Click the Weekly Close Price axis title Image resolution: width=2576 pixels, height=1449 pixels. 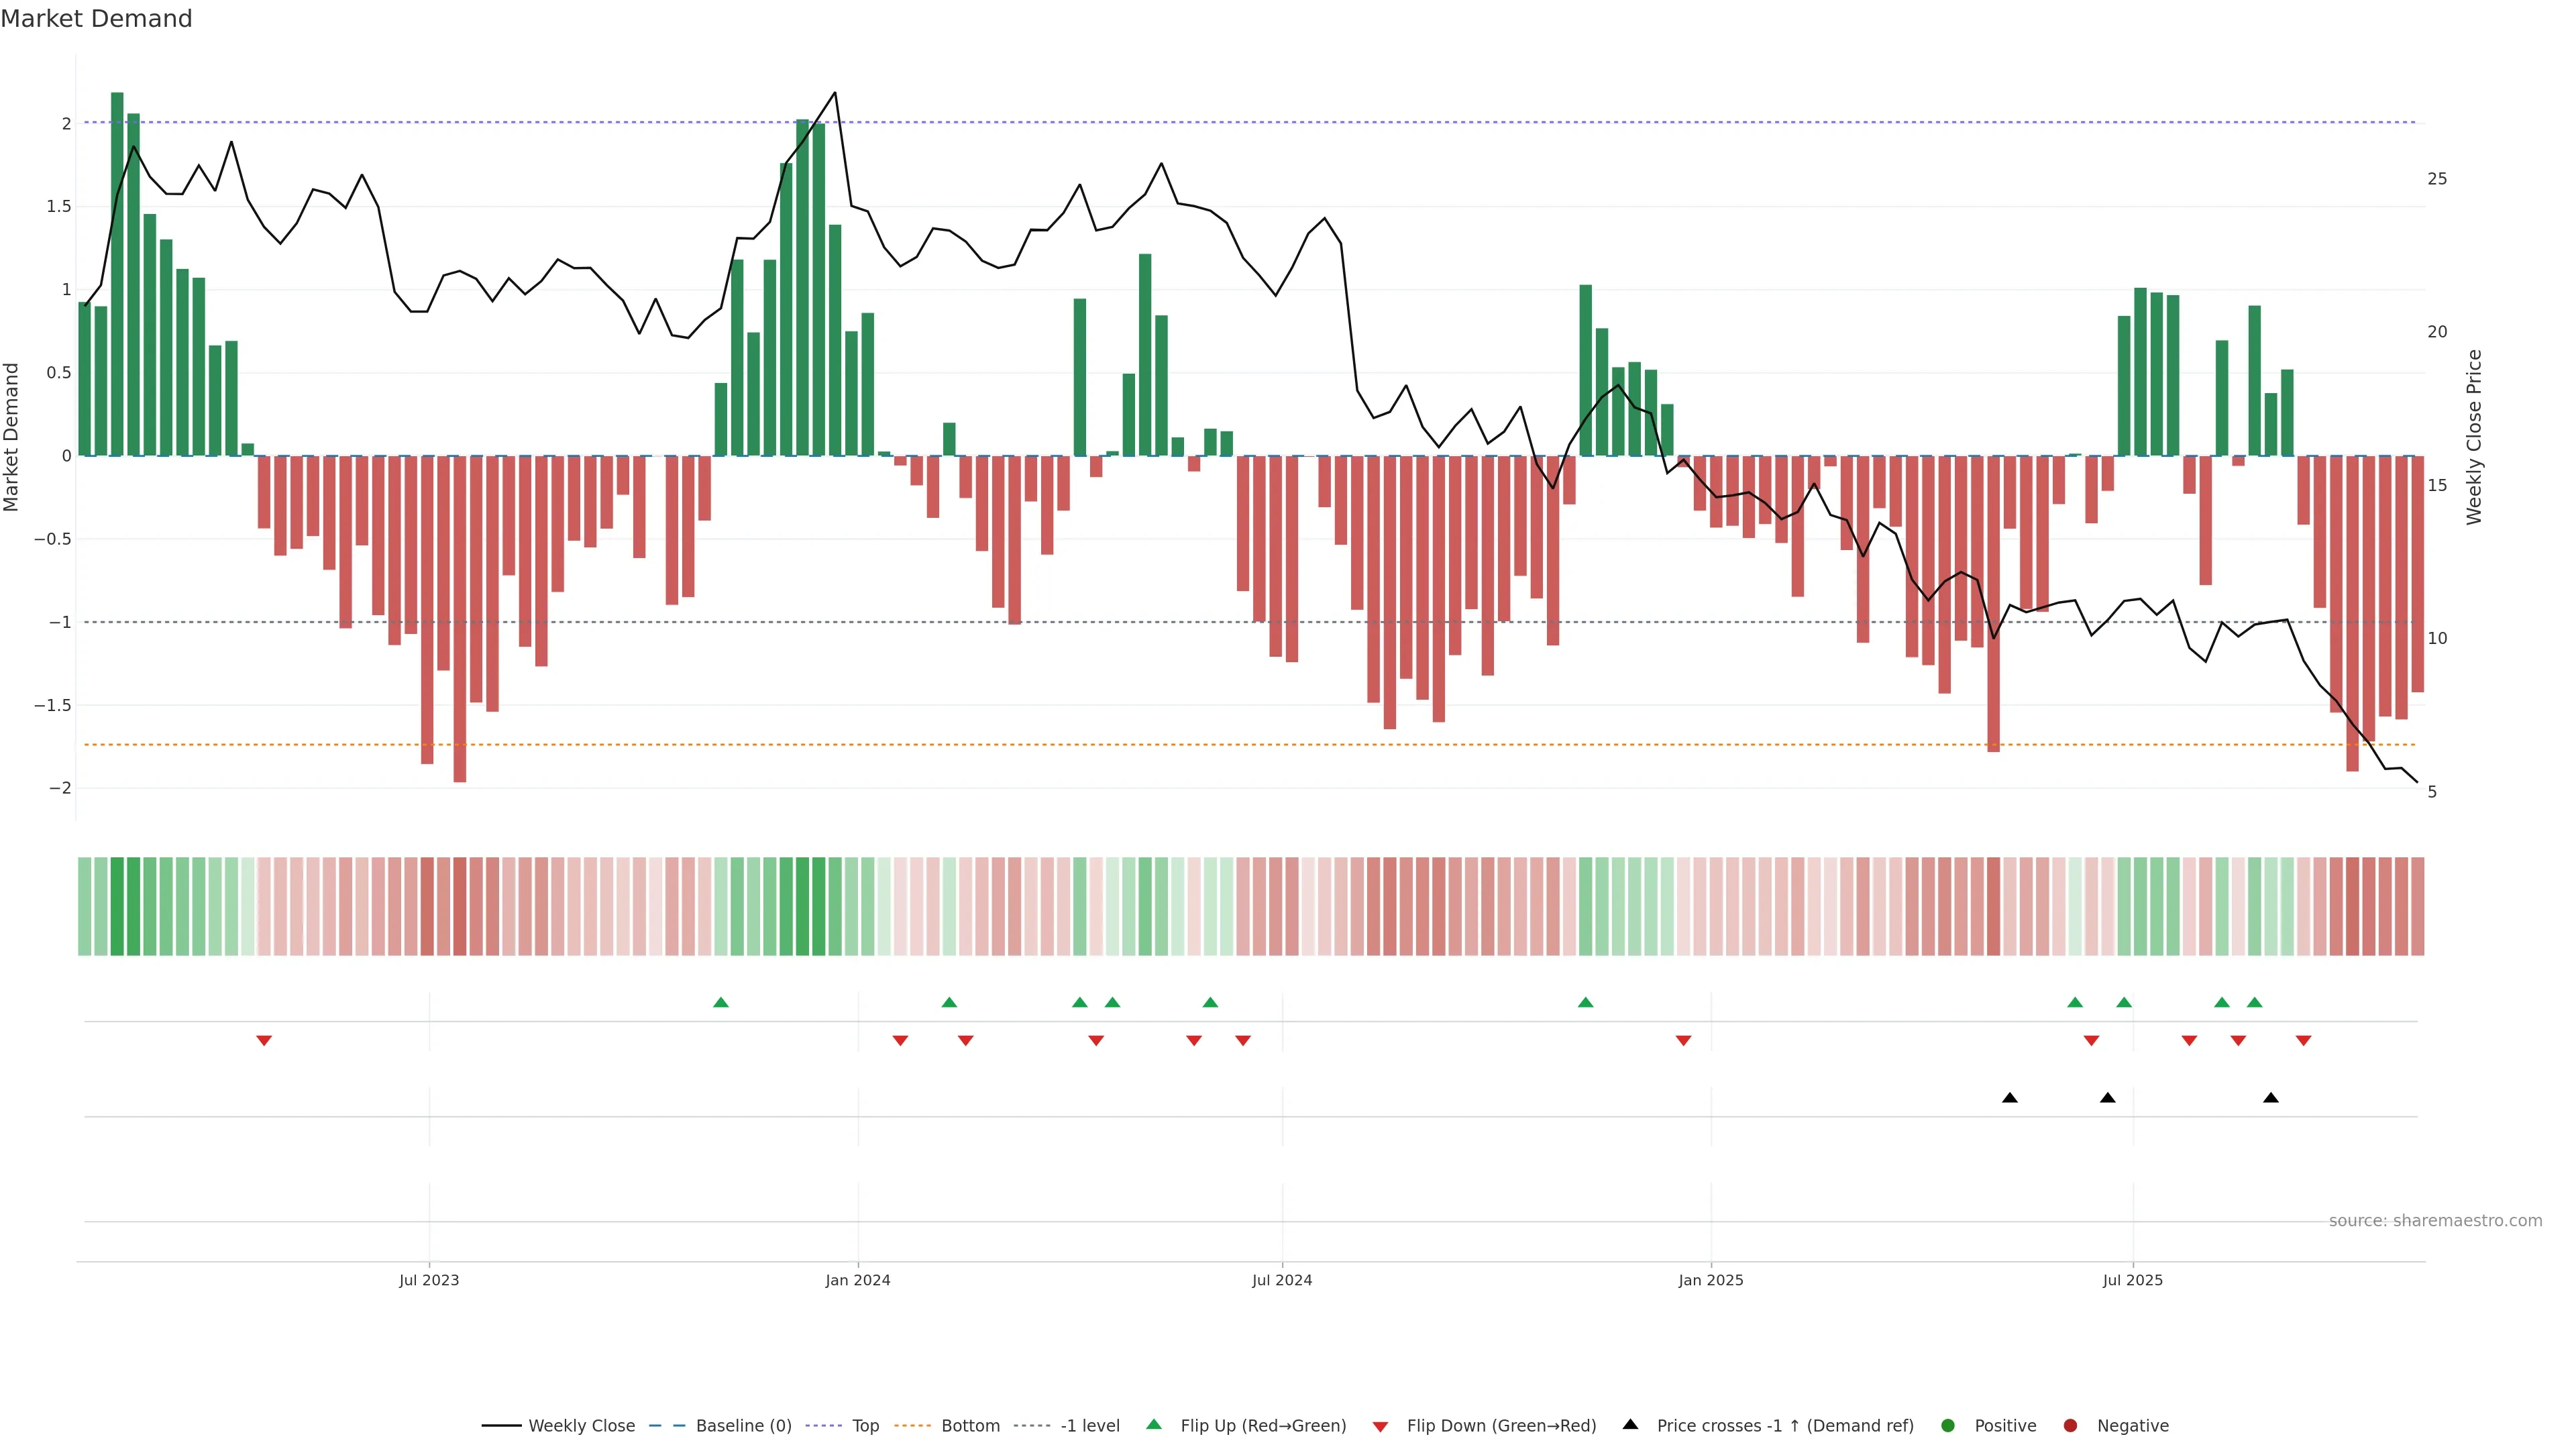pos(2474,437)
